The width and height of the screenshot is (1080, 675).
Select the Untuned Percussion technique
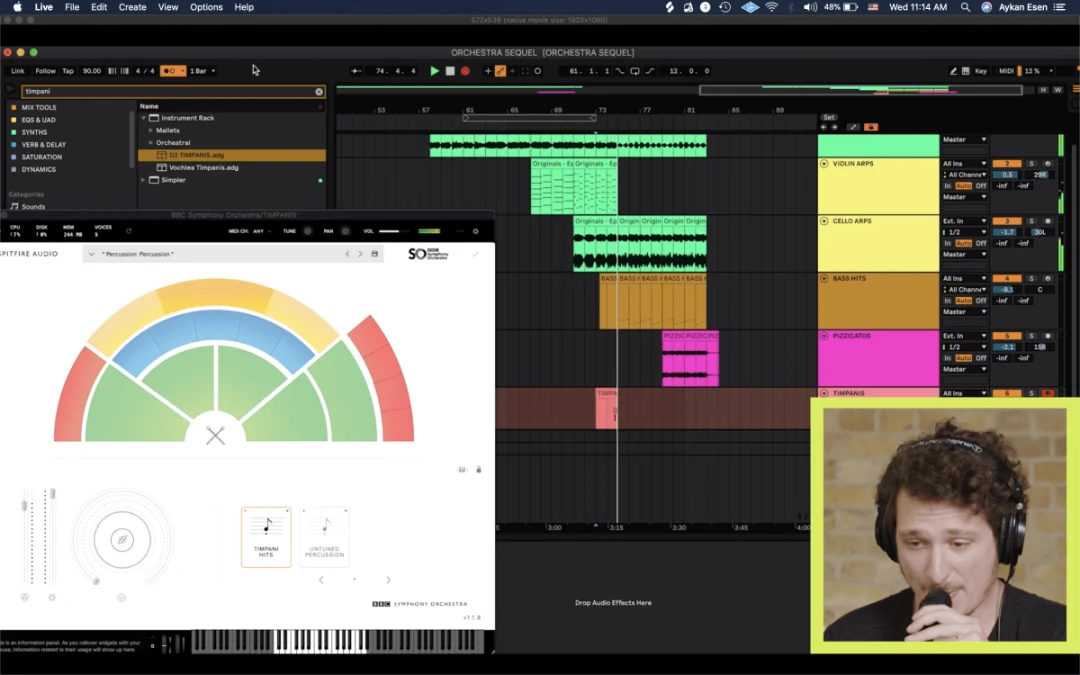(x=324, y=537)
